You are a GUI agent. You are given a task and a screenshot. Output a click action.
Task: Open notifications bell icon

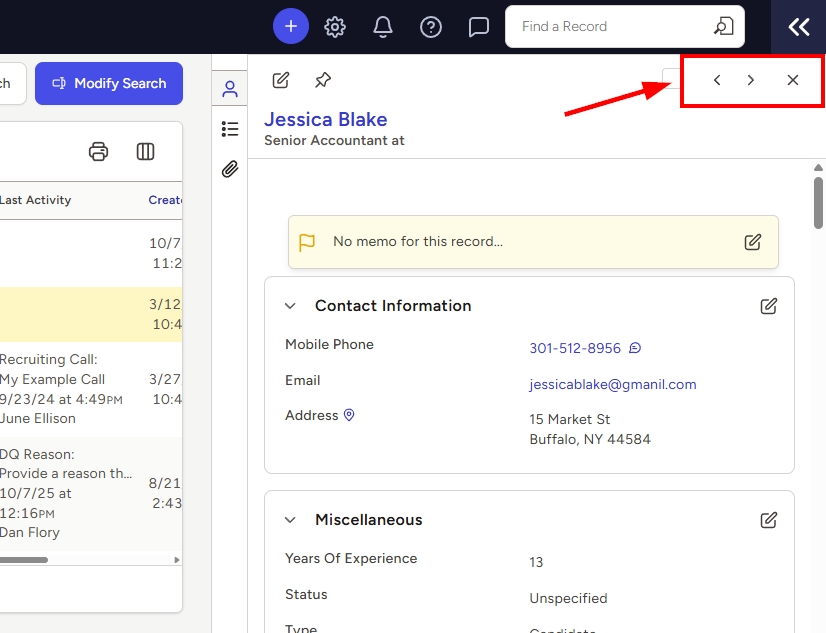pos(383,27)
